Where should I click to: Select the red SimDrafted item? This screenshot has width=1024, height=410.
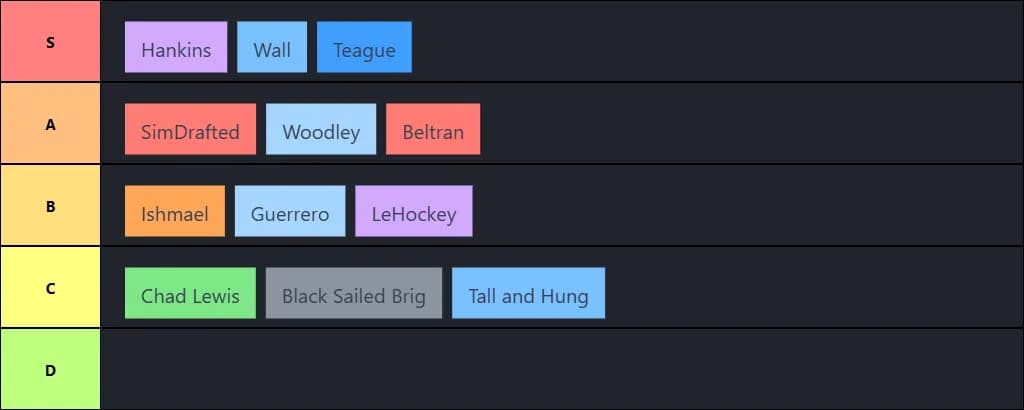pyautogui.click(x=190, y=129)
